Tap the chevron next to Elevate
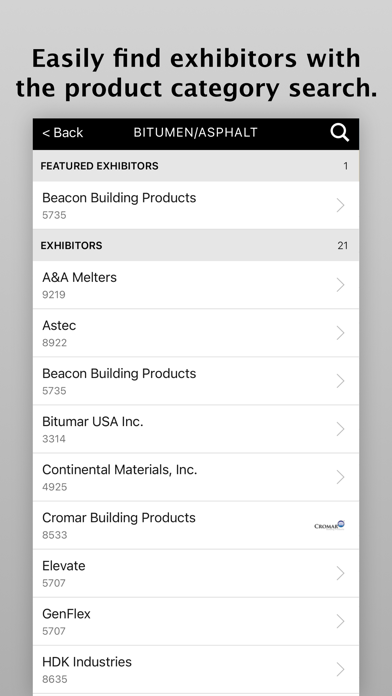Viewport: 392px width, 696px height. [341, 573]
